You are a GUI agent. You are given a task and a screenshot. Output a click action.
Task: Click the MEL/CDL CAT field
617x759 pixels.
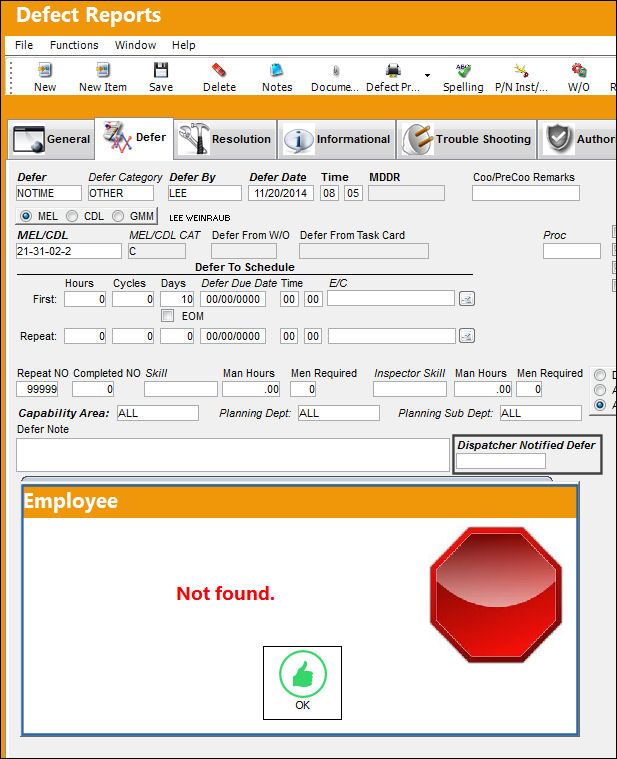[x=157, y=251]
